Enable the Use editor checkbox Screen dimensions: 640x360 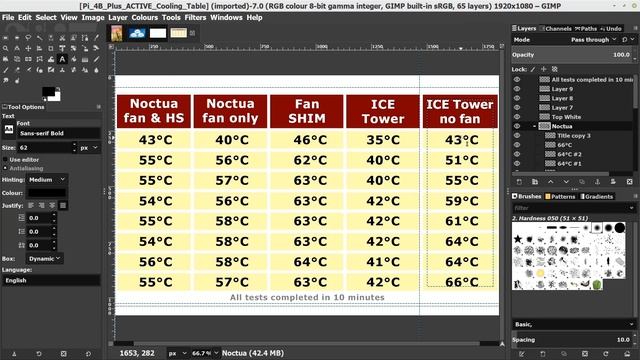[5, 160]
